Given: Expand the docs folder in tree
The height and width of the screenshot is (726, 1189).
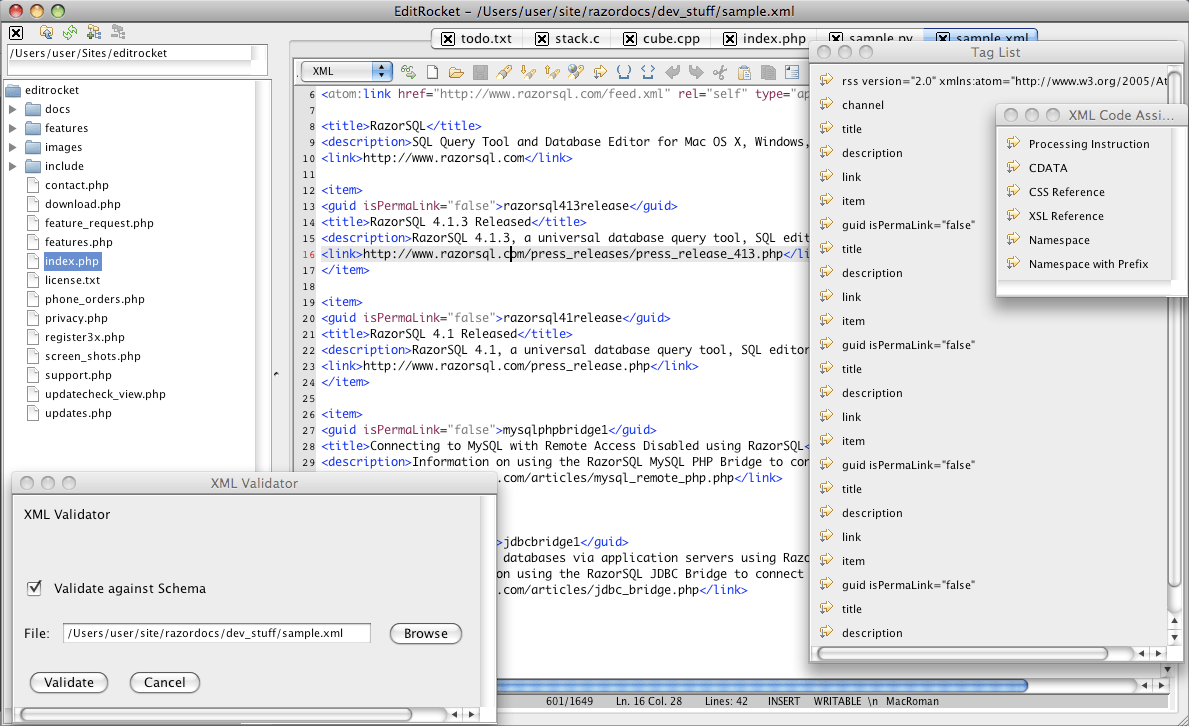Looking at the screenshot, I should (x=13, y=109).
